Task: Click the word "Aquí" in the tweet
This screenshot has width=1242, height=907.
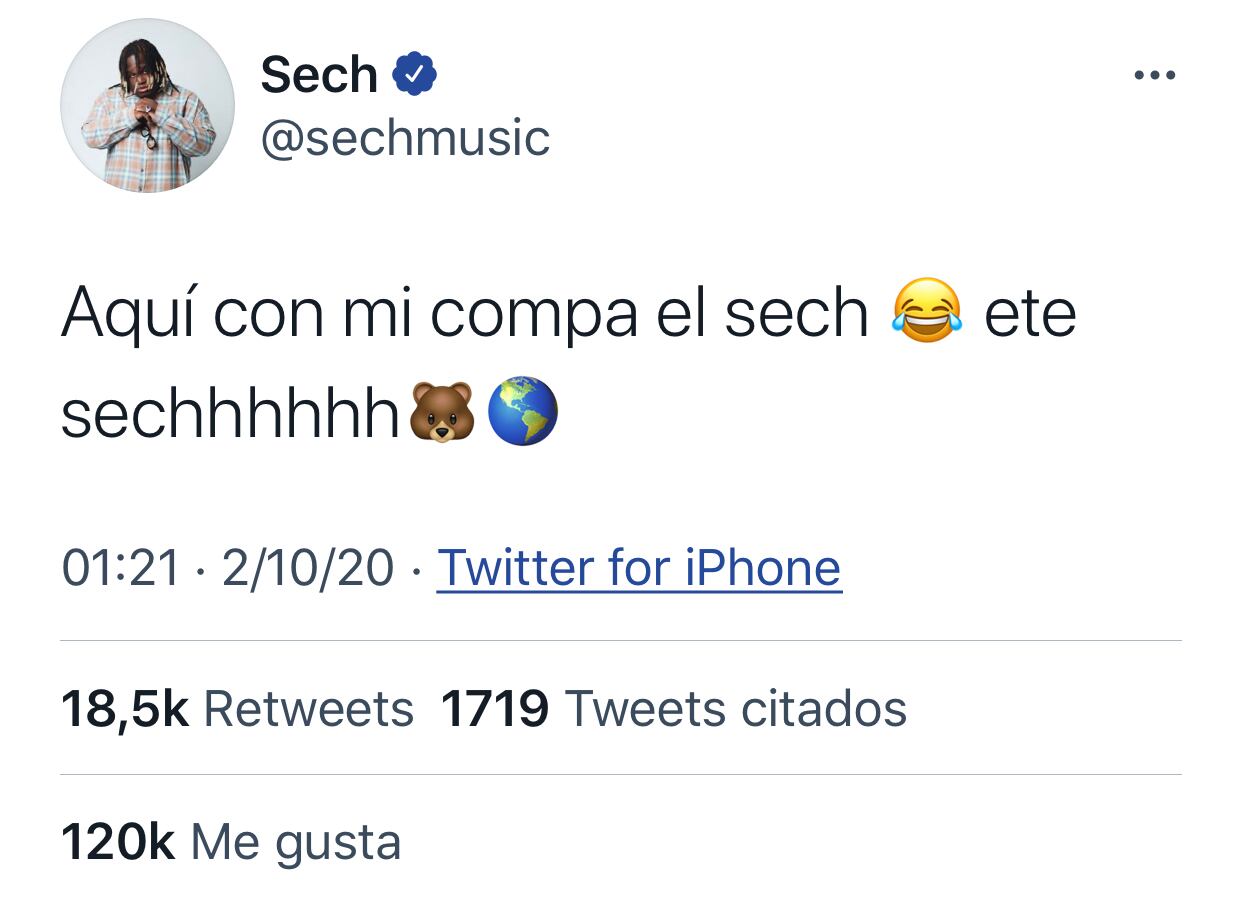Action: coord(127,314)
